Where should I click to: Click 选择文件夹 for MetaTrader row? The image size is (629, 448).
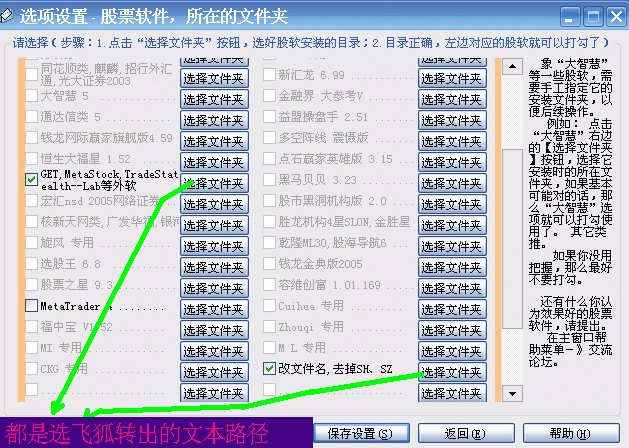(x=214, y=309)
